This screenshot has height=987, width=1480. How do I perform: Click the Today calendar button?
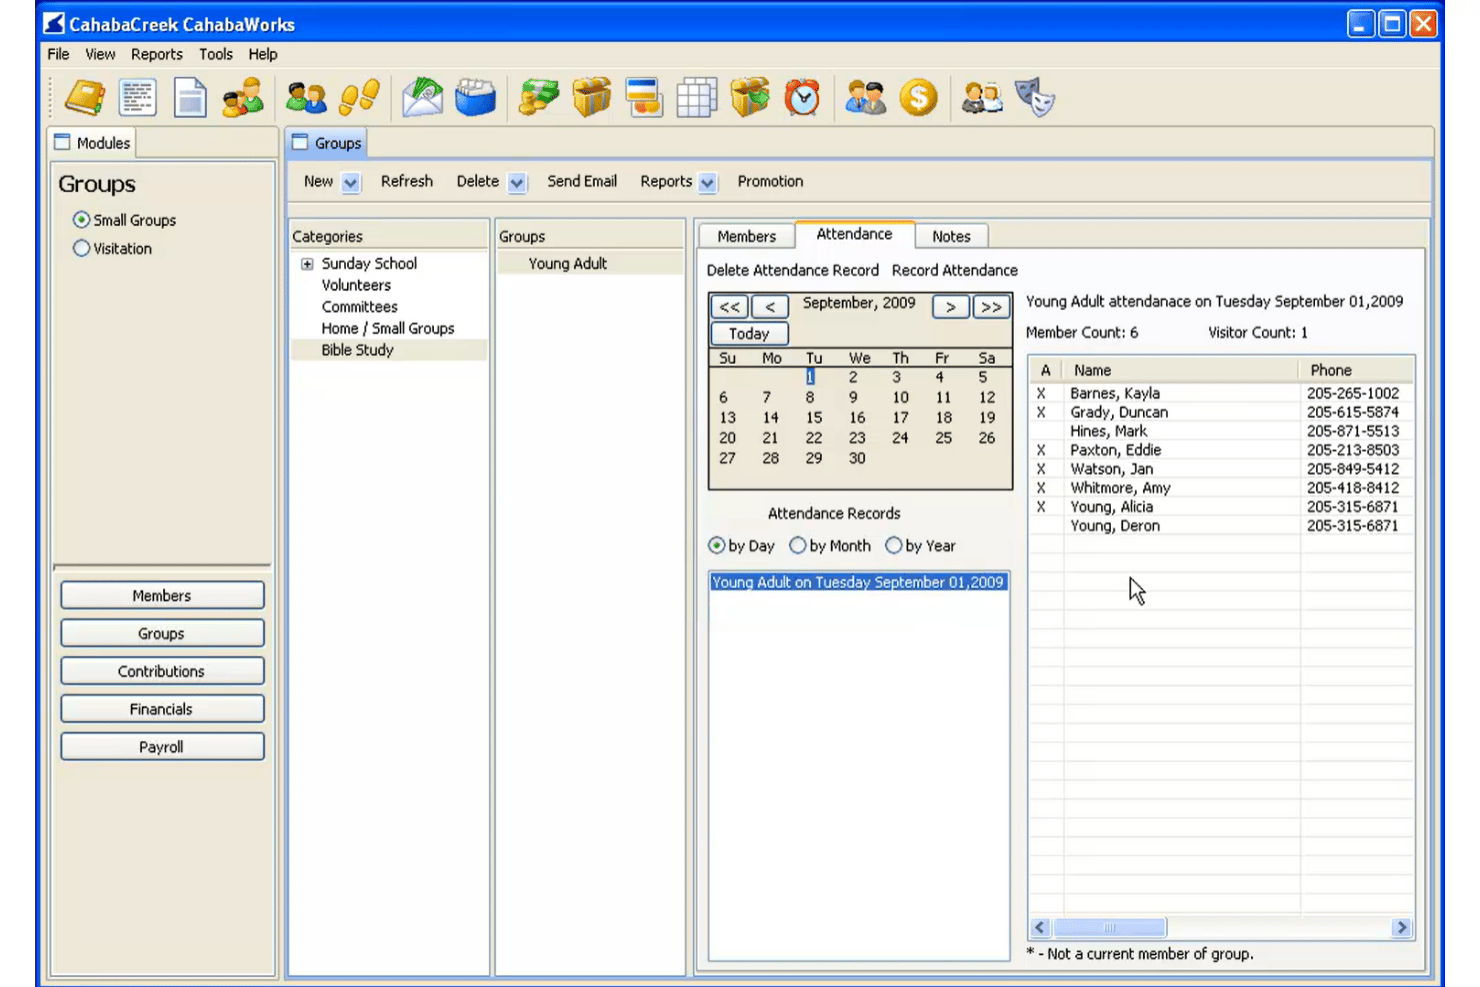tap(749, 334)
